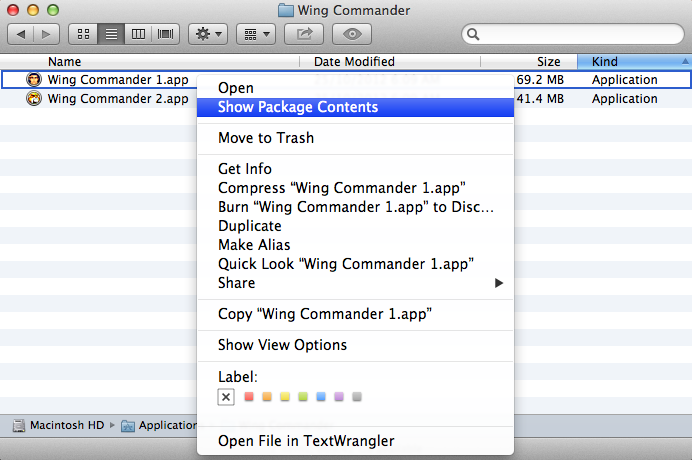Click the Forward navigation arrow
This screenshot has height=460, width=692.
tap(46, 34)
